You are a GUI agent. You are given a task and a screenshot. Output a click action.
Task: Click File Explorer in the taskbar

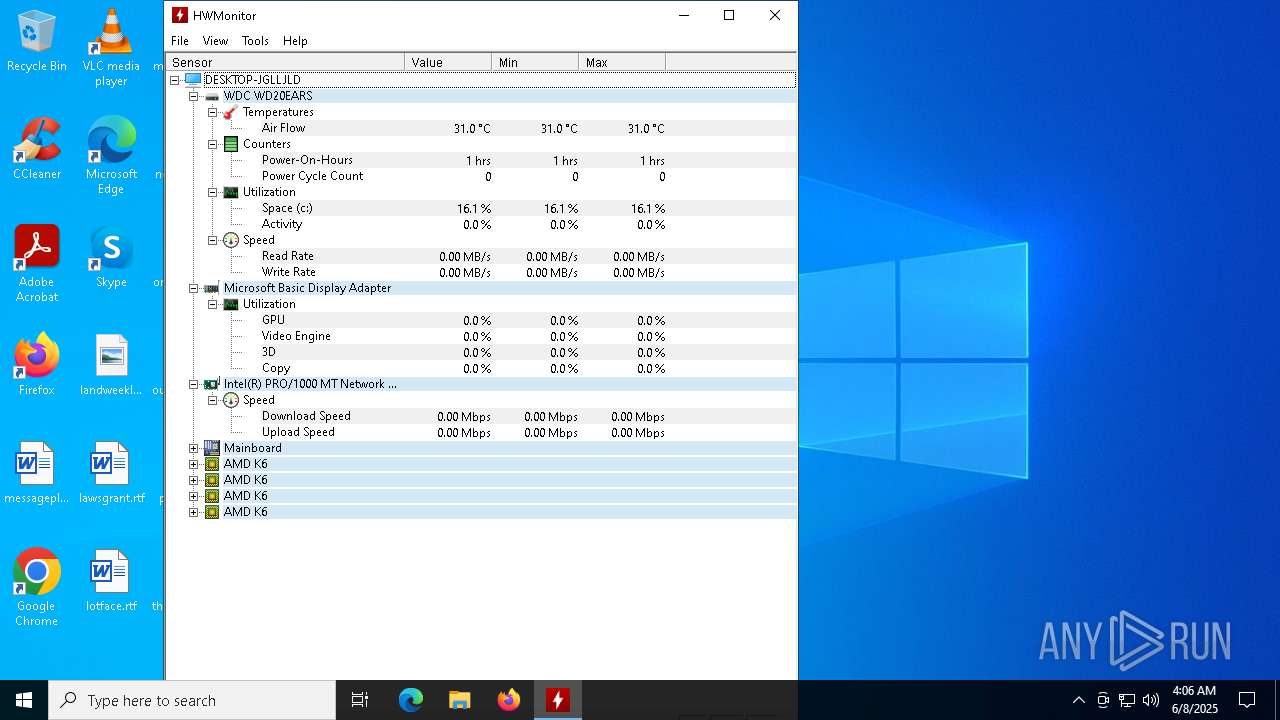460,700
